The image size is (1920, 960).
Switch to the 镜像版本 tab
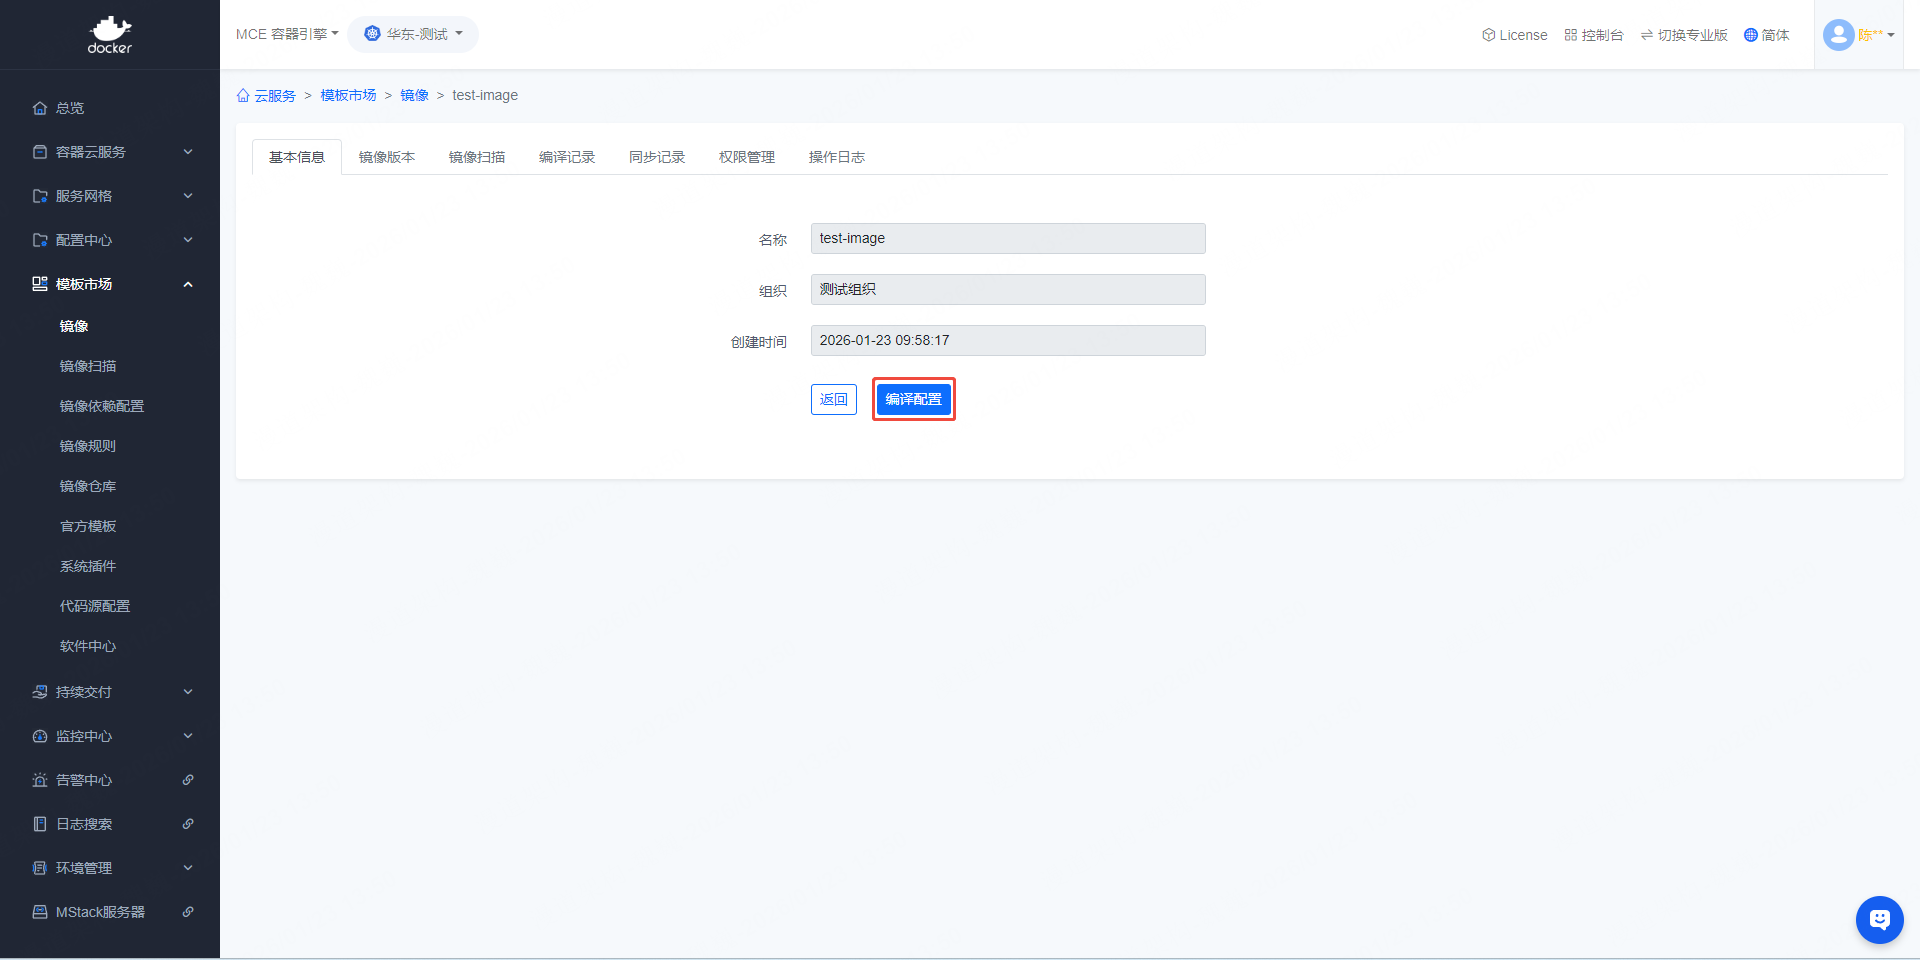[x=387, y=157]
